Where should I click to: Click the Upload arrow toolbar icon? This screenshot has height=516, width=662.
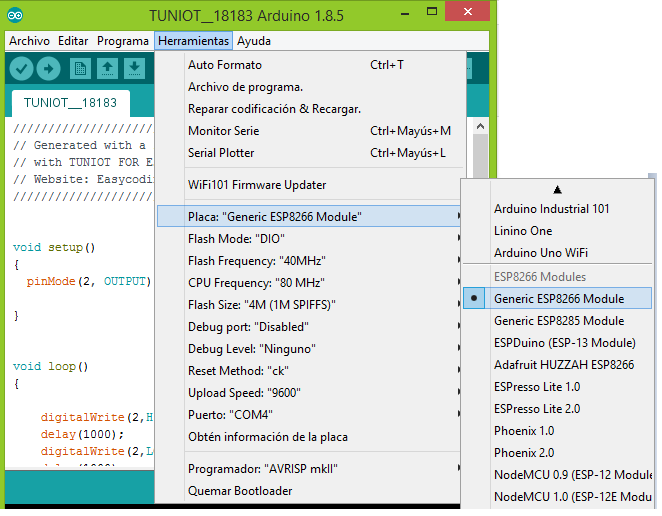point(49,68)
